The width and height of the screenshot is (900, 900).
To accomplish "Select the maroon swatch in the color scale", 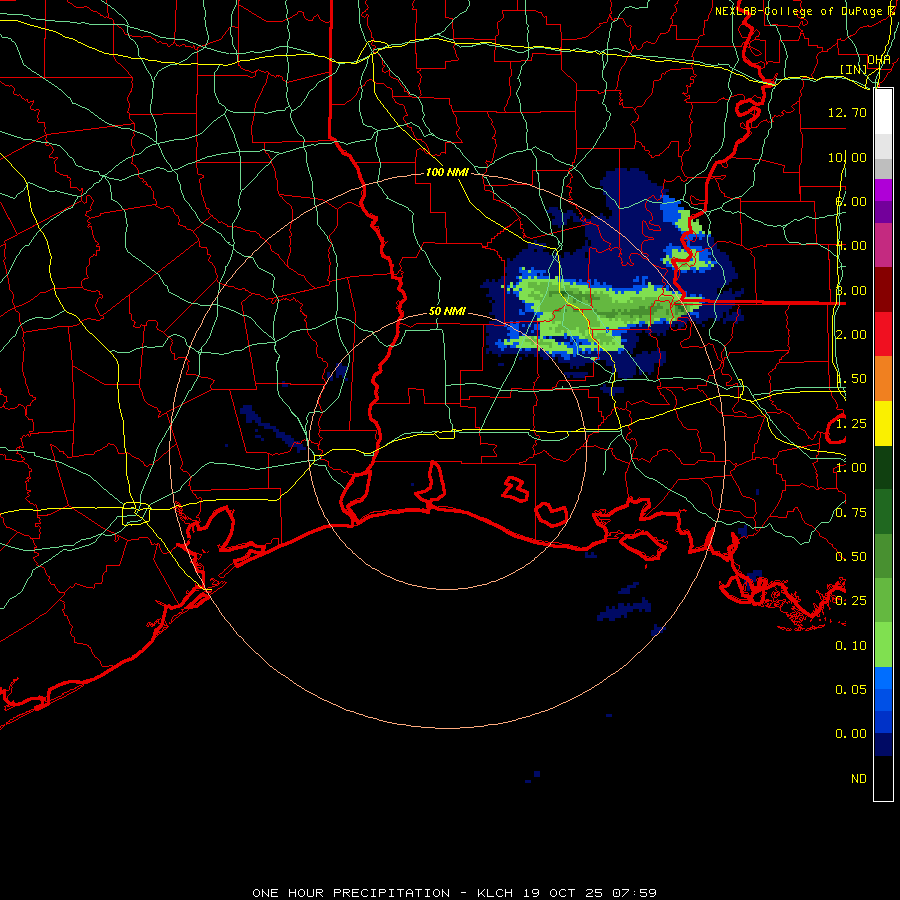I will [x=883, y=290].
